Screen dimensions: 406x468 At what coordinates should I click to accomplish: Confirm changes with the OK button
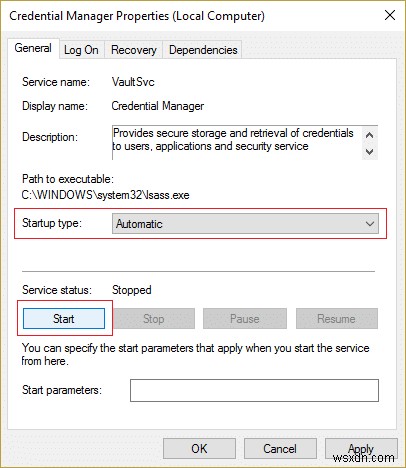click(x=199, y=449)
